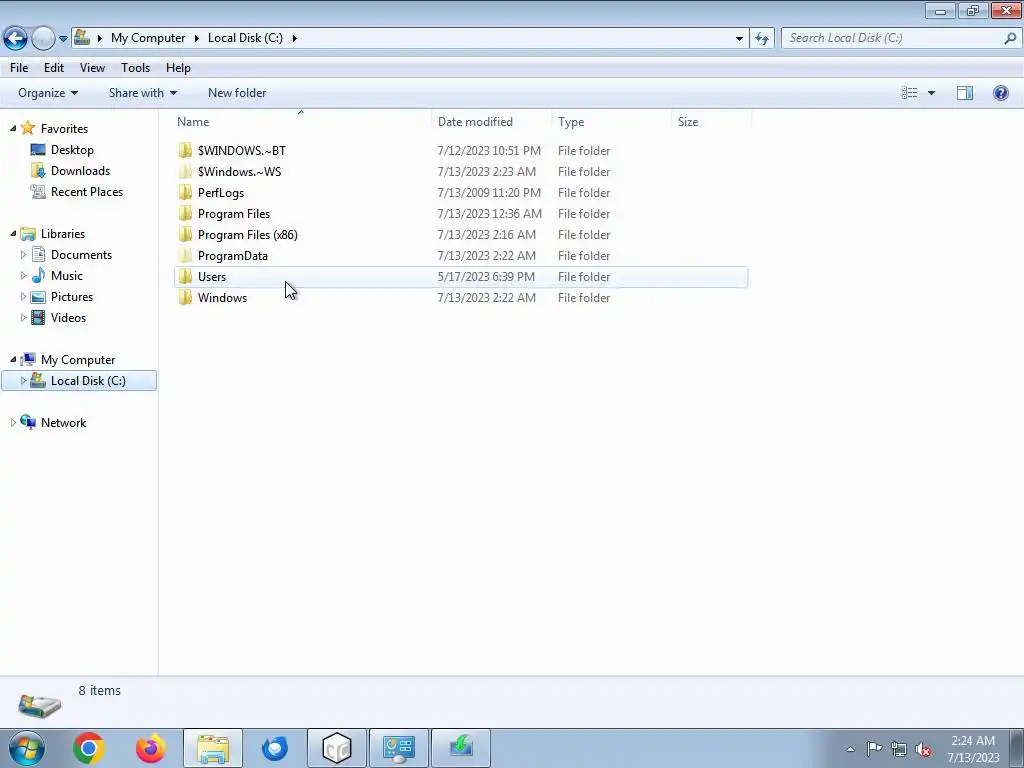
Task: Open the muted volume icon
Action: (x=923, y=749)
